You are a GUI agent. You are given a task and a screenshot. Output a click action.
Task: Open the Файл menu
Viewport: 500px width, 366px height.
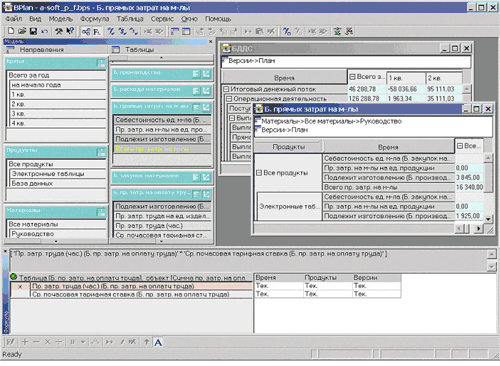14,19
